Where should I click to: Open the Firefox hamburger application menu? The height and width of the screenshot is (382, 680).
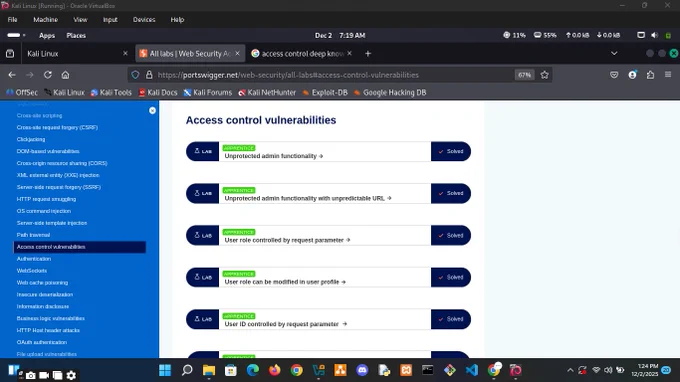(668, 75)
